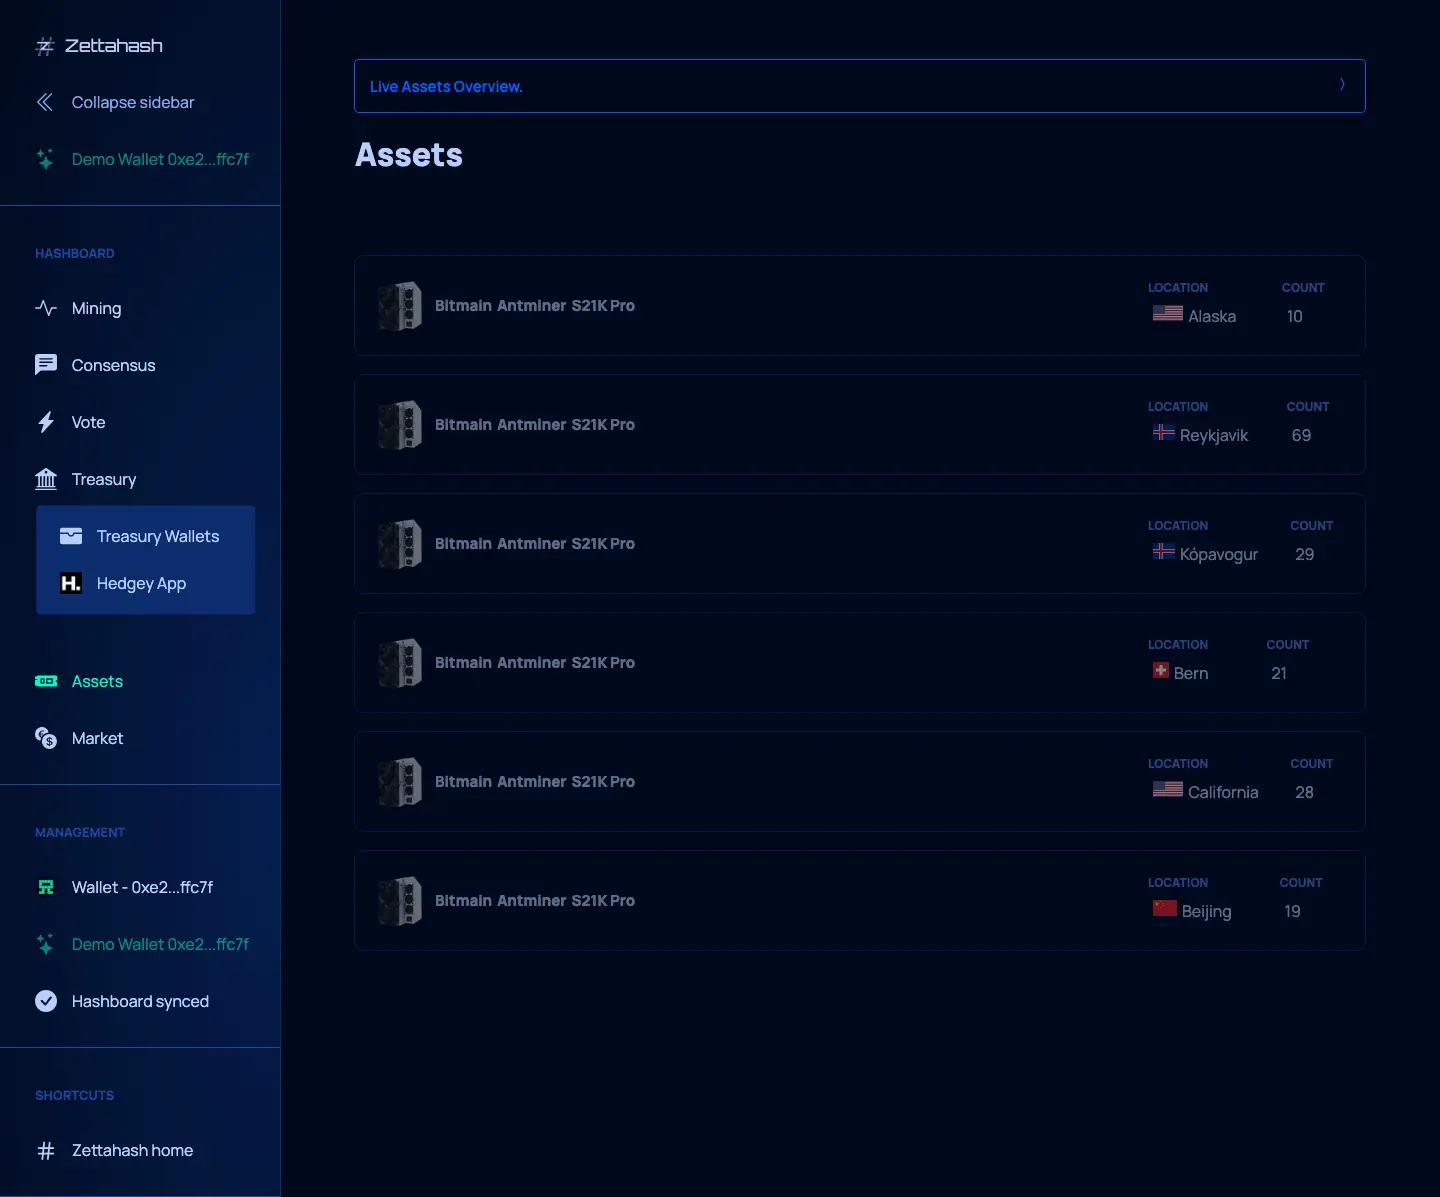1440x1197 pixels.
Task: Click the Bern row Antminer image
Action: (400, 663)
